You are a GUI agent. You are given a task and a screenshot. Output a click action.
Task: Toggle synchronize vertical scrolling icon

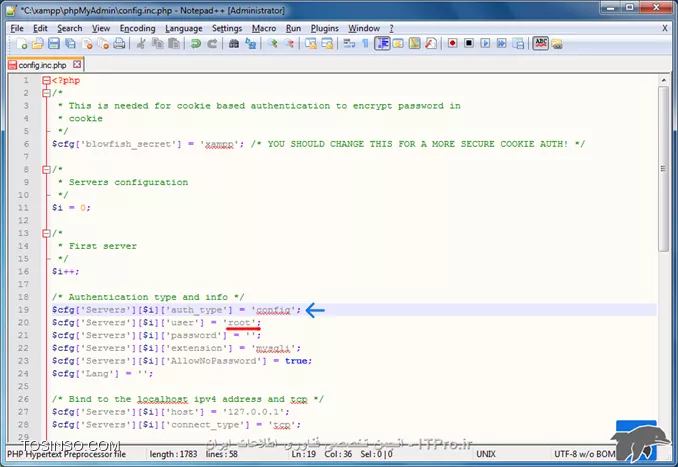[x=310, y=44]
